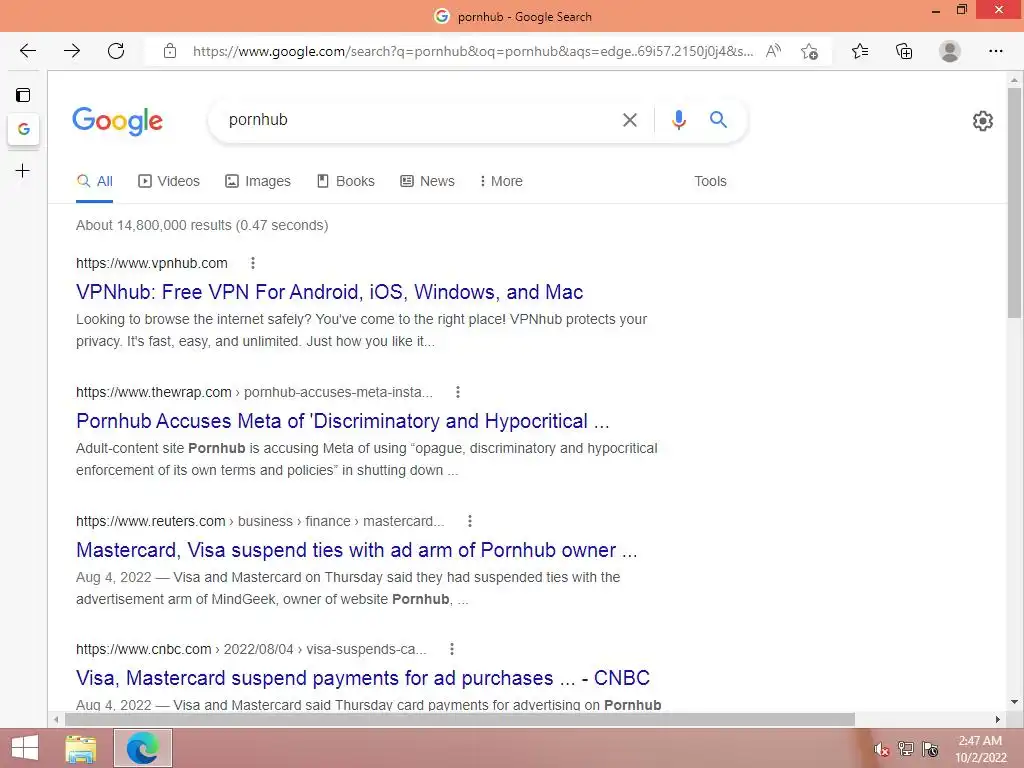
Task: Click the https://www.vpnhub.com URL text
Action: pyautogui.click(x=152, y=263)
